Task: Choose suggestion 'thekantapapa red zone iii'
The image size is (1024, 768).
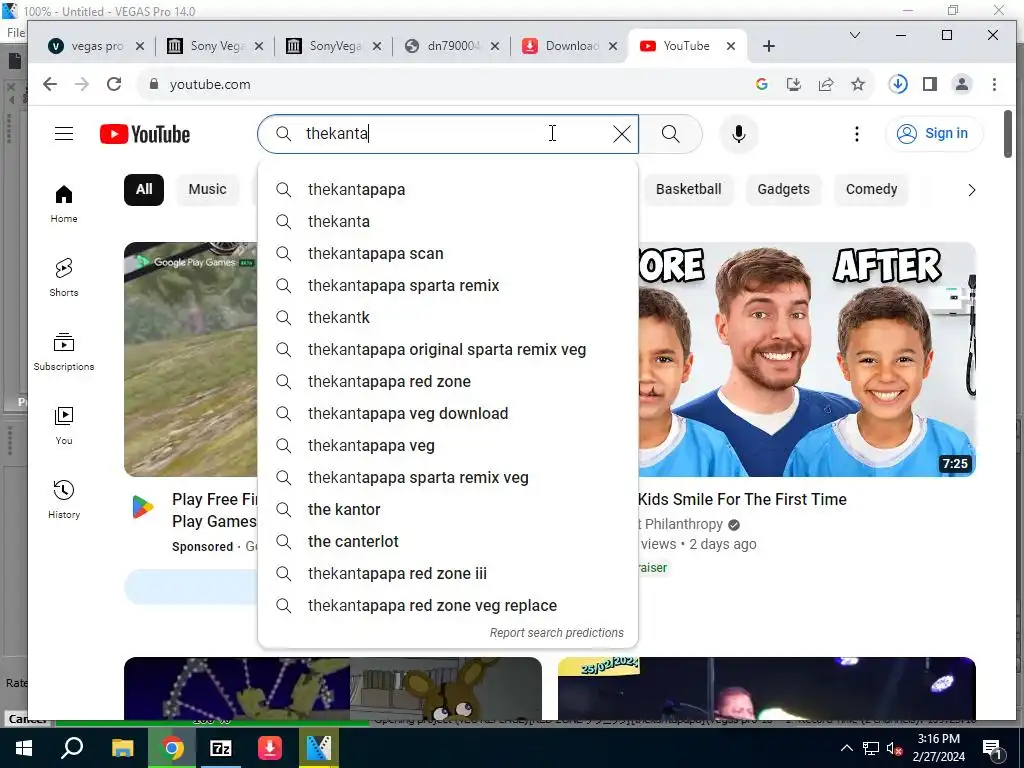Action: pyautogui.click(x=448, y=573)
